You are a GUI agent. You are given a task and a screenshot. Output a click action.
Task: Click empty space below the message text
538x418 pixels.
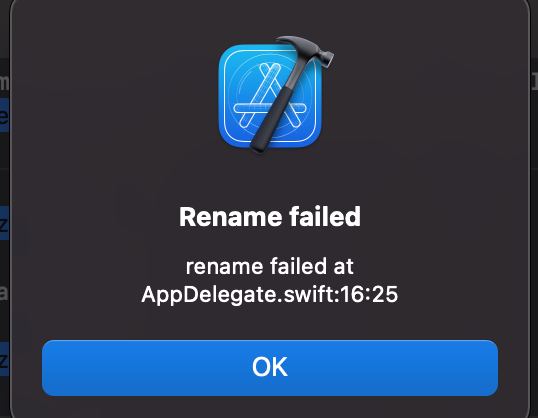point(270,323)
